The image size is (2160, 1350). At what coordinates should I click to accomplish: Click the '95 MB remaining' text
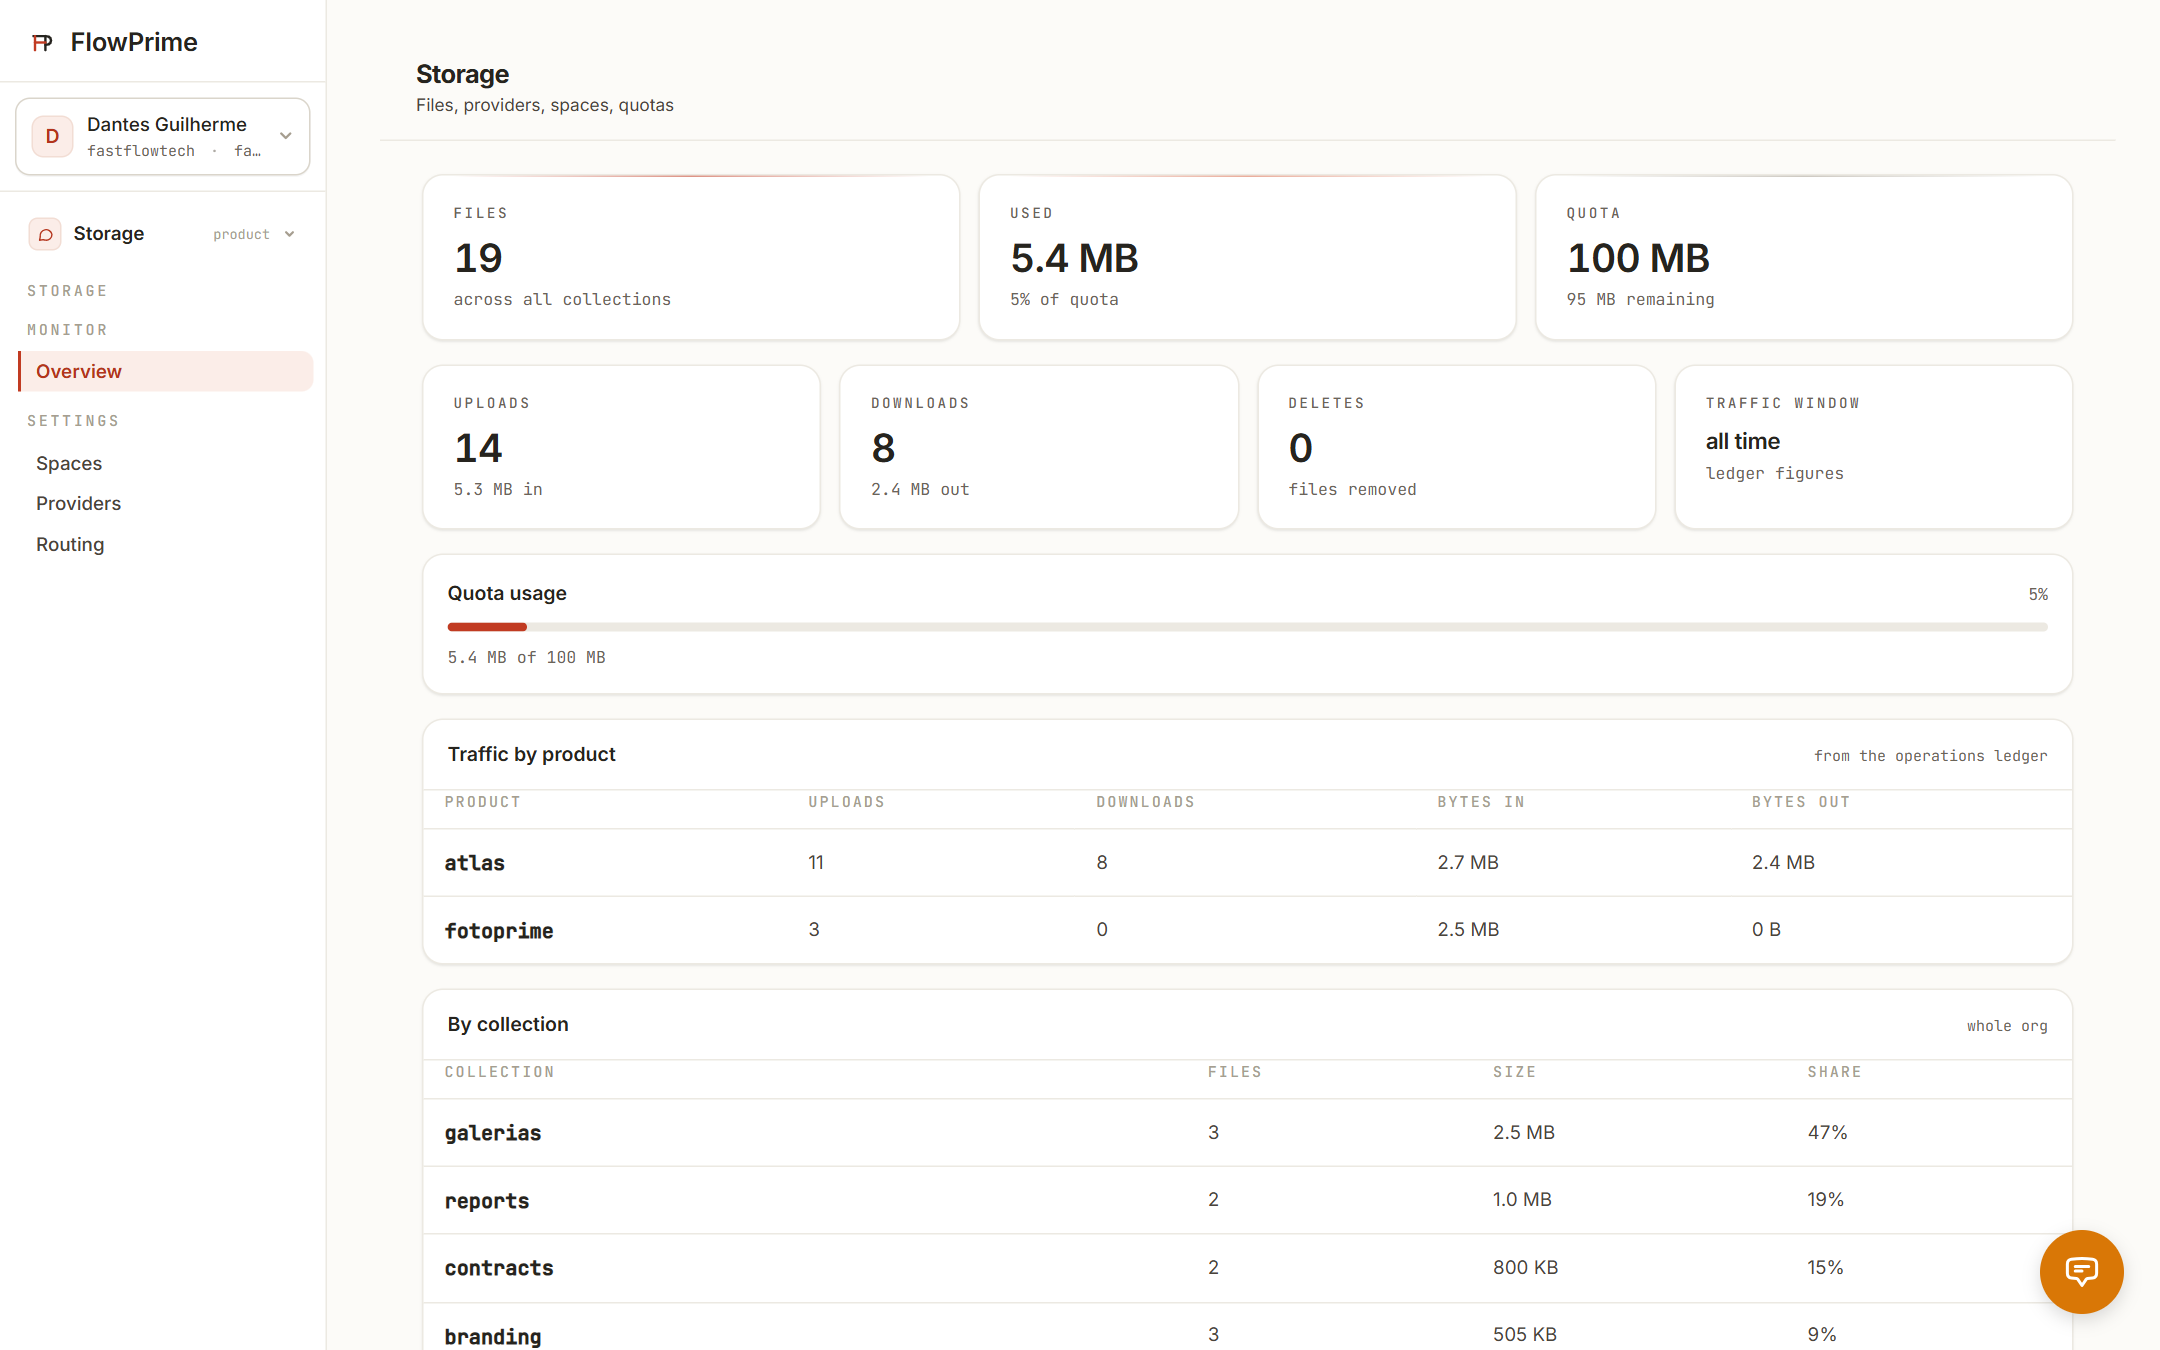1640,299
